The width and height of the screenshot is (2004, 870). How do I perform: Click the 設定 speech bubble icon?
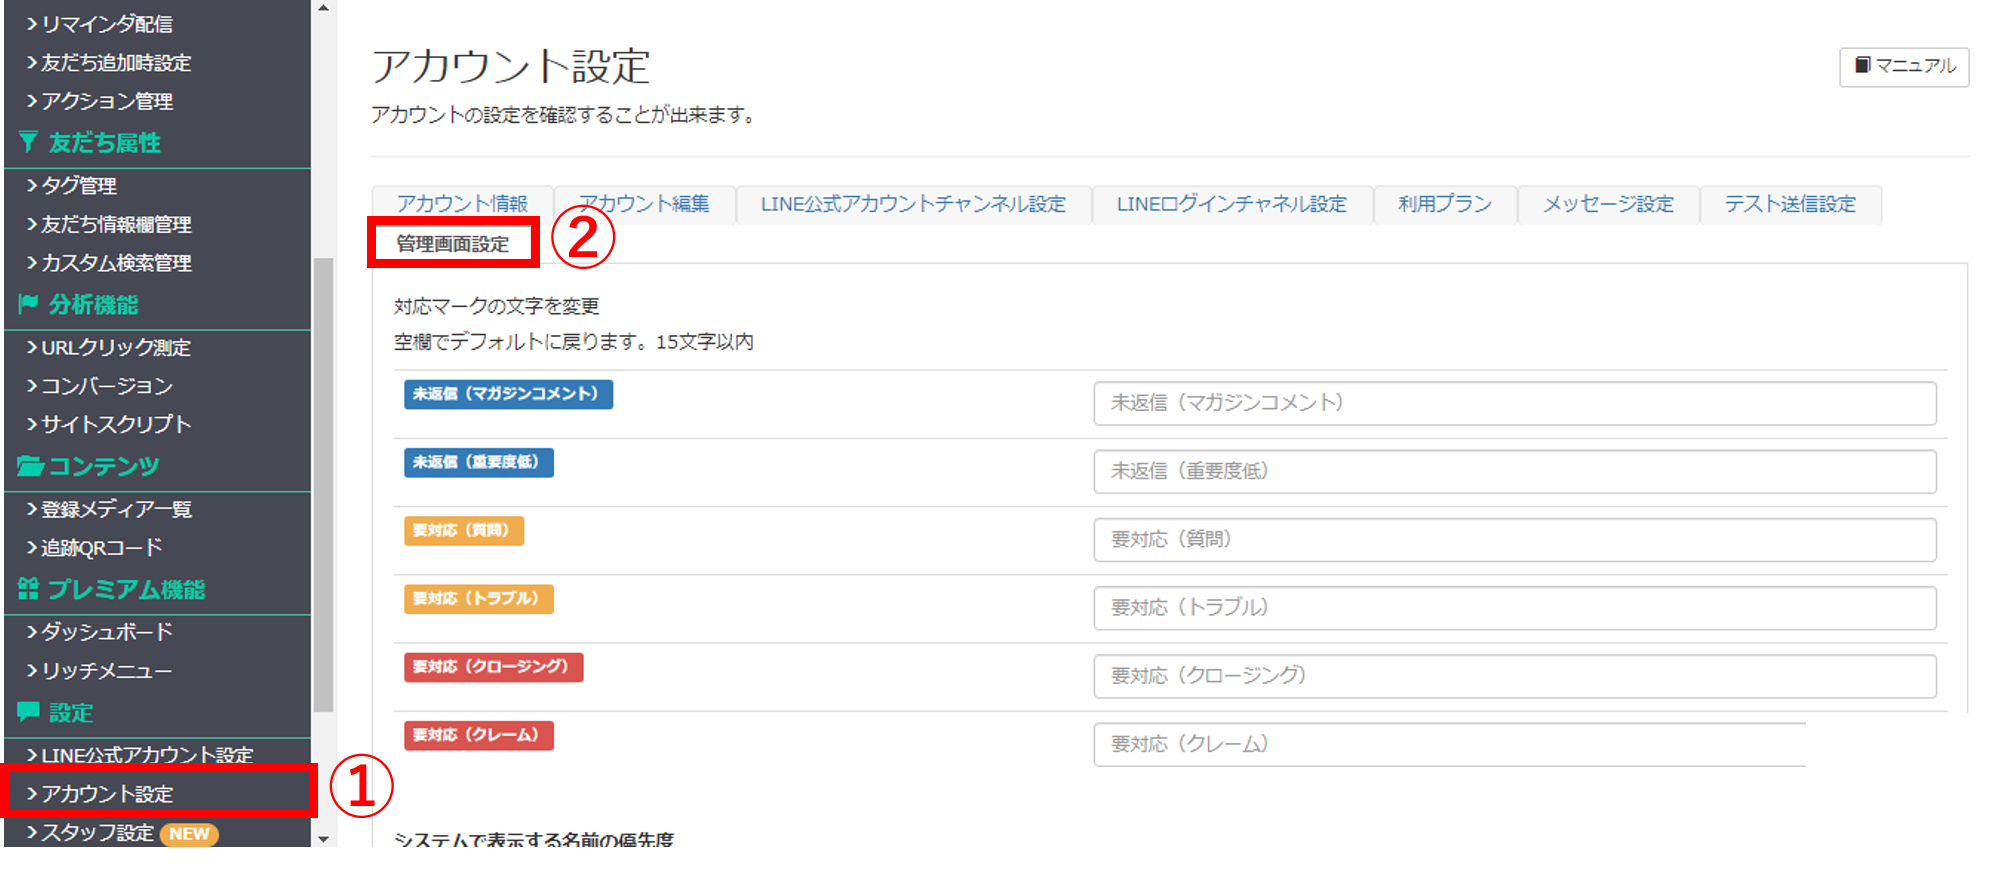28,712
